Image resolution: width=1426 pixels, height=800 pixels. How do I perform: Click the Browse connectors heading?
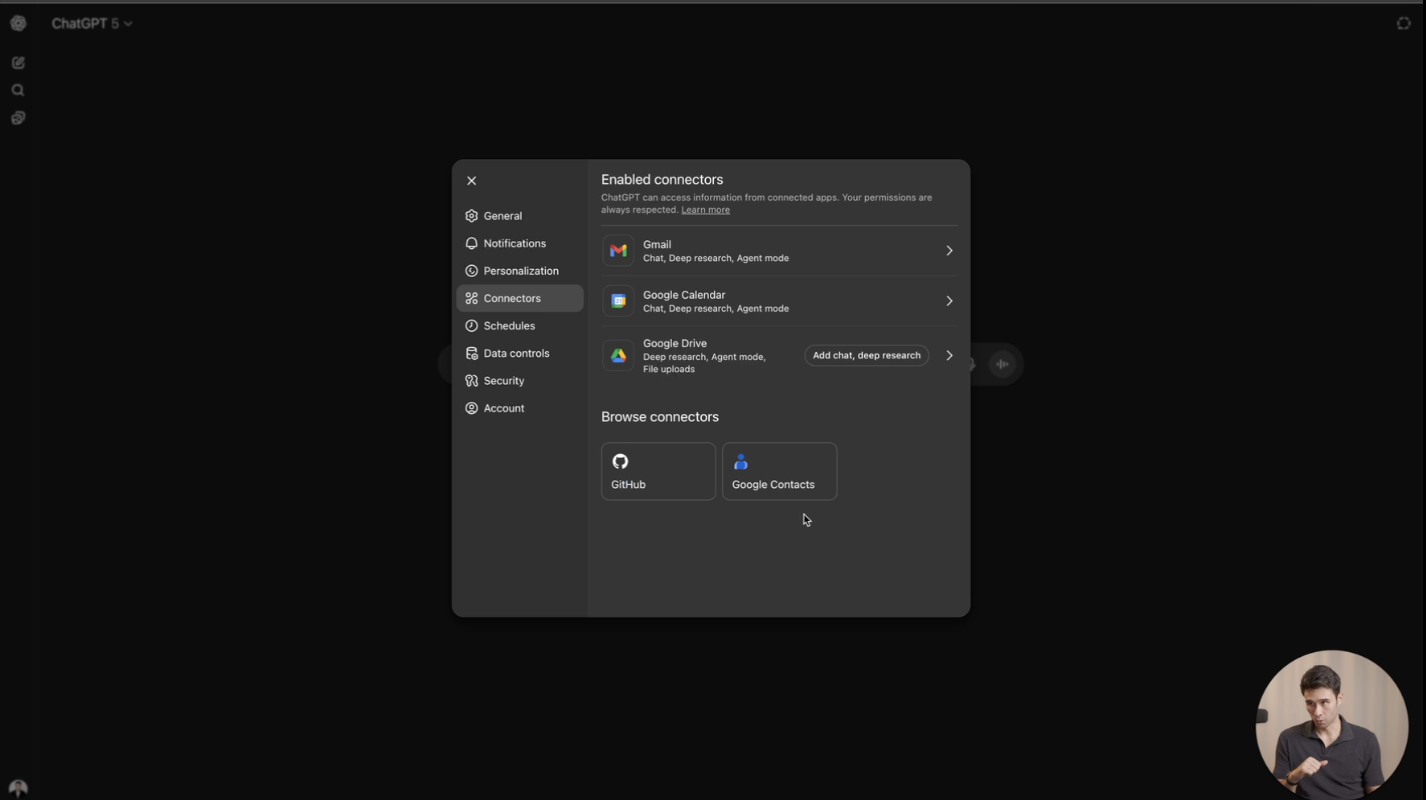[x=660, y=417]
